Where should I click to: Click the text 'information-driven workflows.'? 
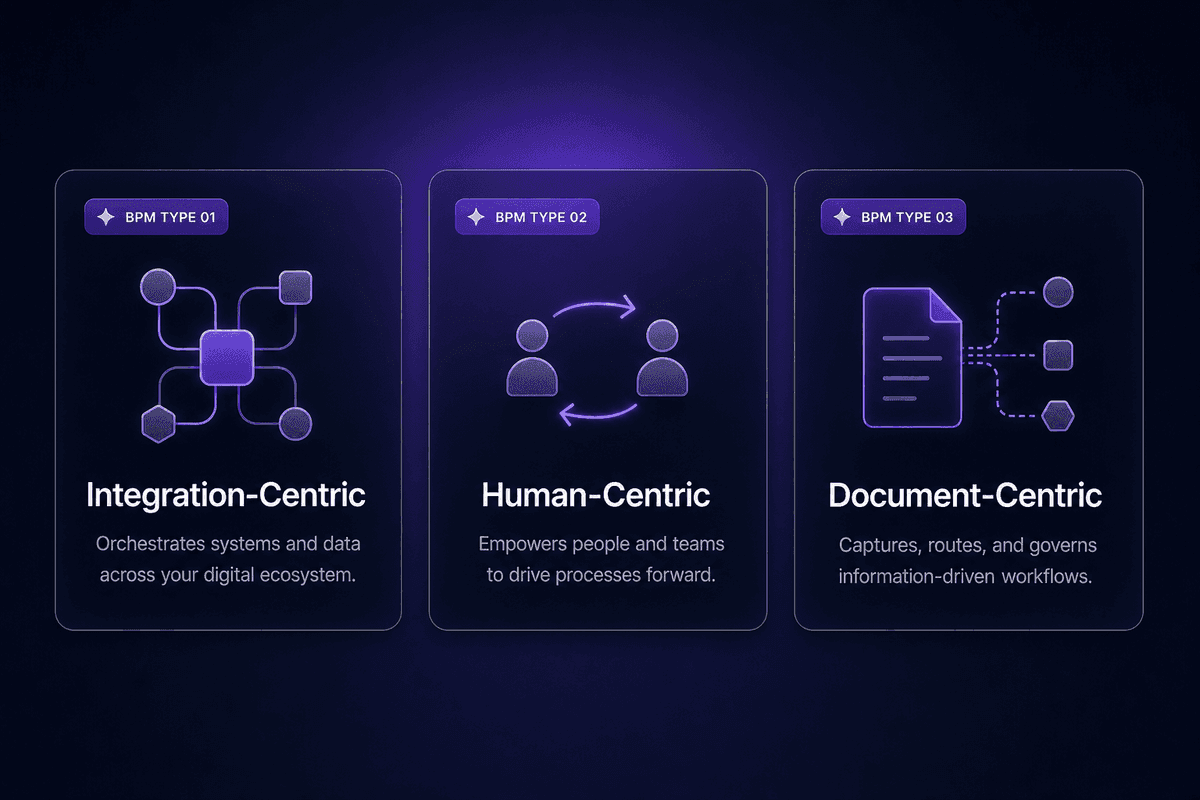pos(967,577)
